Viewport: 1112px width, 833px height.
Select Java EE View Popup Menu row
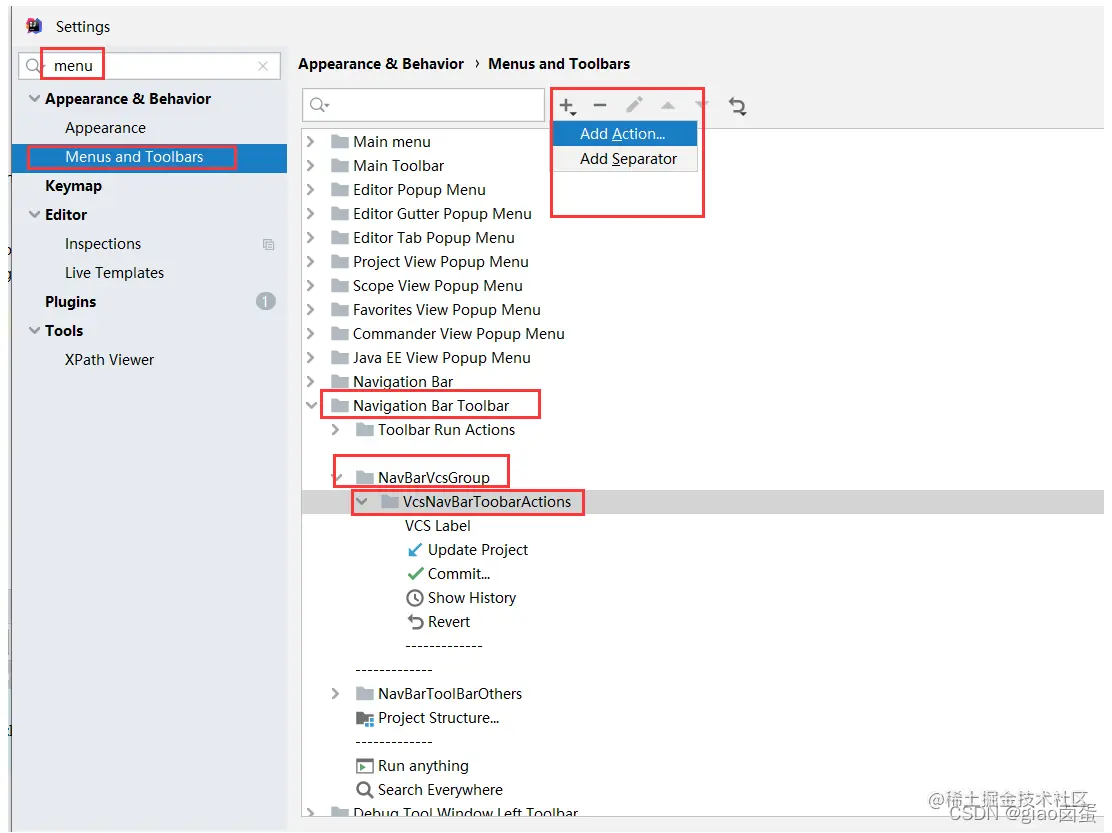(x=442, y=358)
